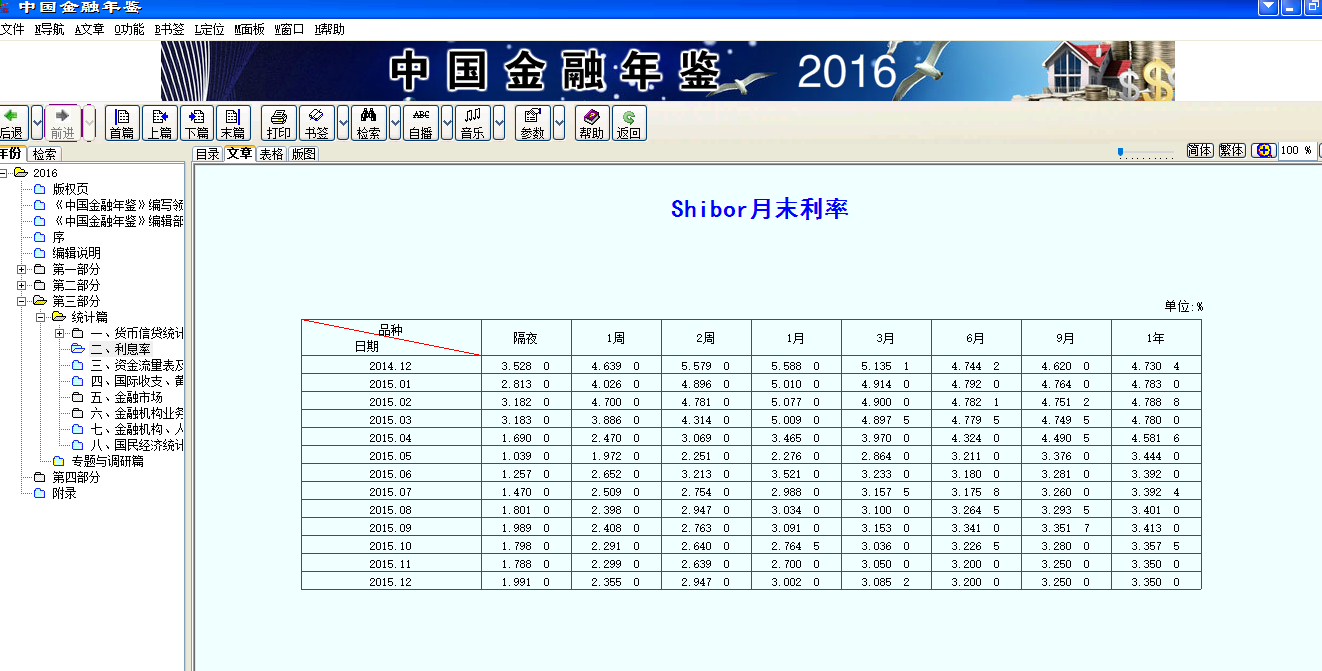Viewport: 1322px width, 671px height.
Task: Open the W窗口 menu
Action: [289, 29]
